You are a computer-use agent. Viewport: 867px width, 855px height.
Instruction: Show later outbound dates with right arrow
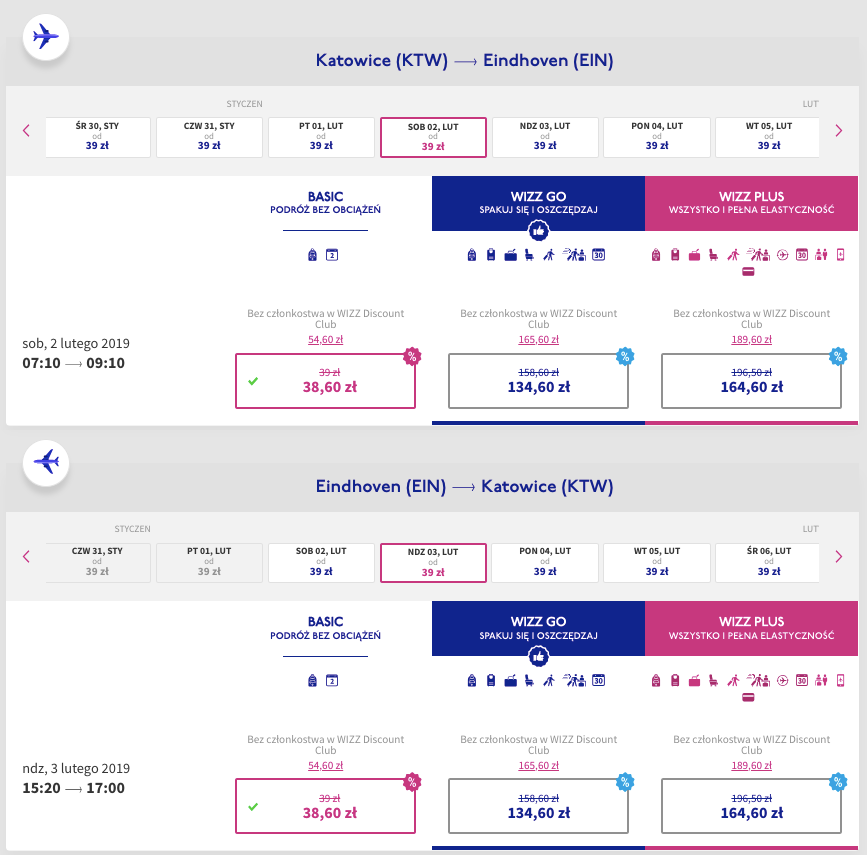[838, 130]
